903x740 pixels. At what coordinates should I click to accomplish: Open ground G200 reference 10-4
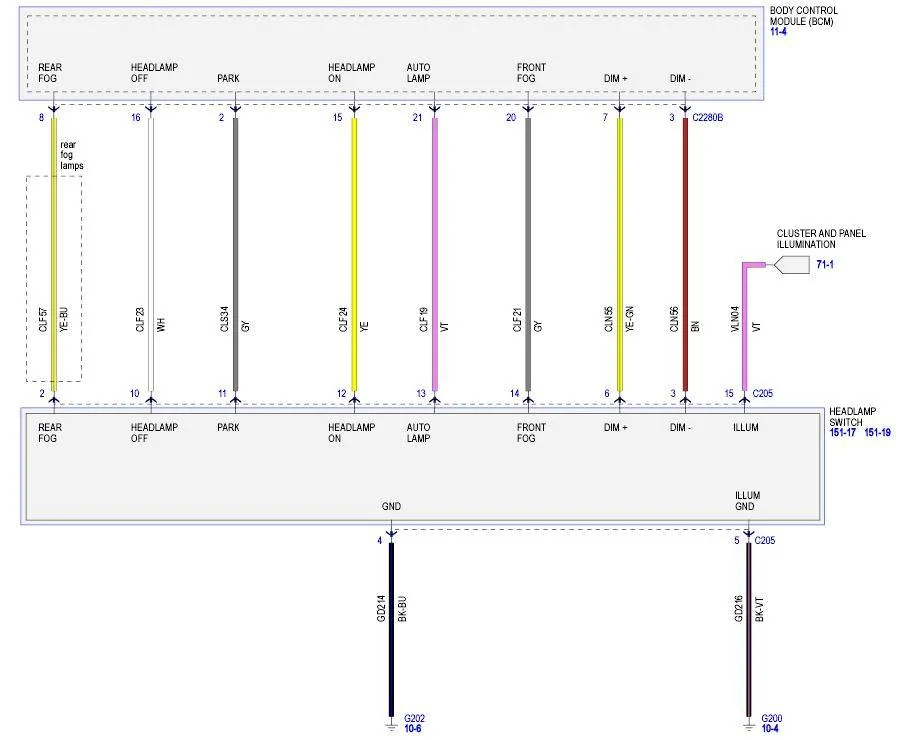(x=770, y=729)
